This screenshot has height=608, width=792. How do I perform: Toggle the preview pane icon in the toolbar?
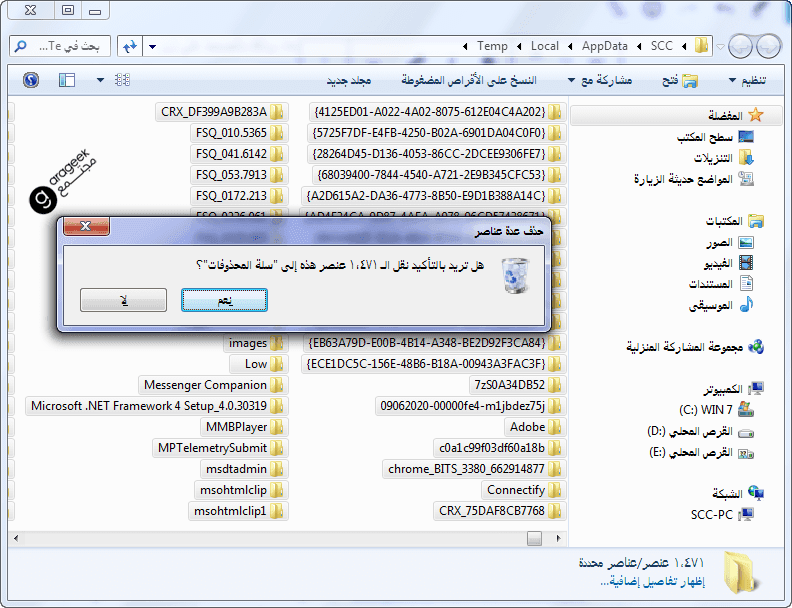[67, 79]
